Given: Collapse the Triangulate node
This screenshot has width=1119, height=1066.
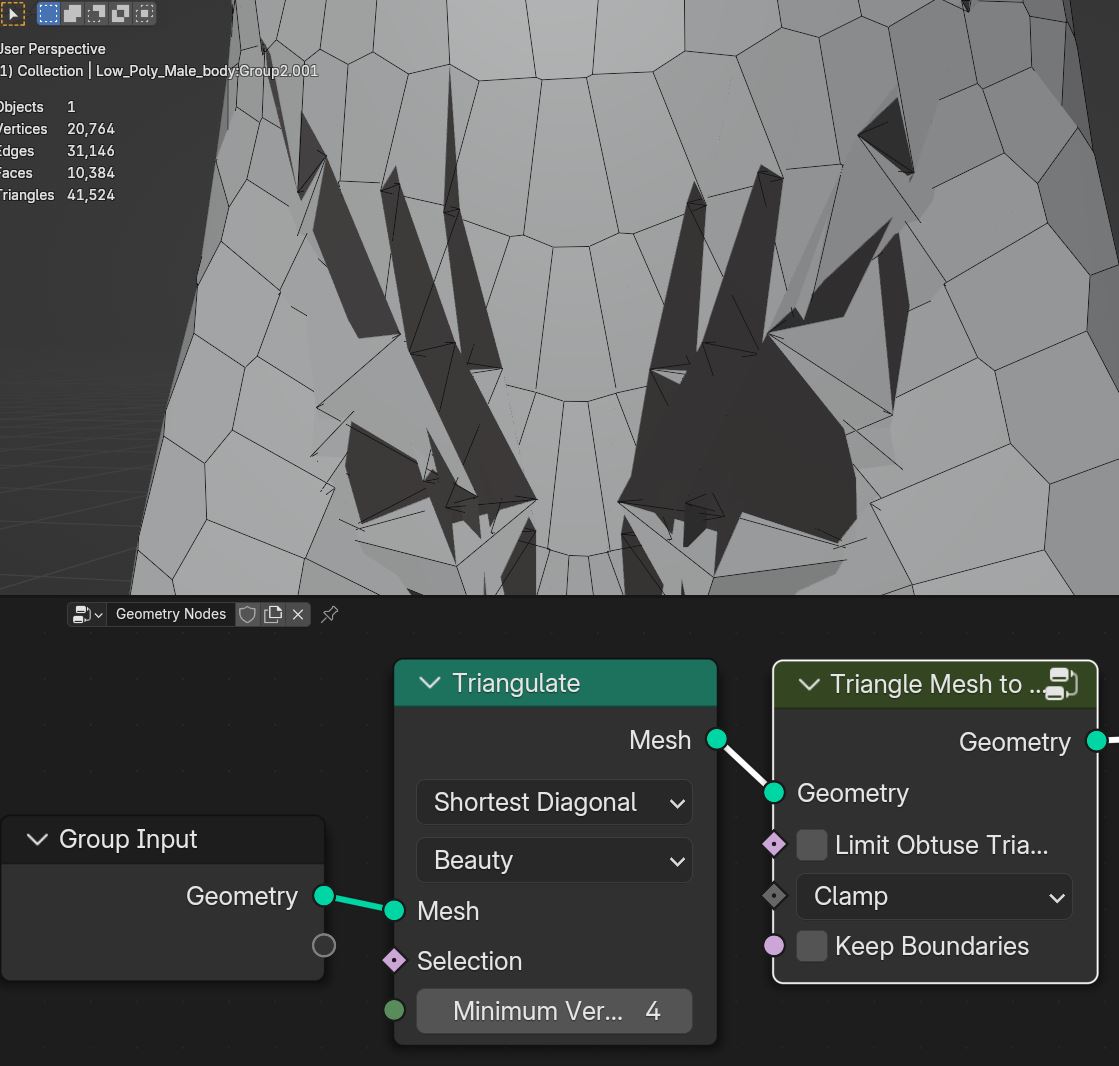Looking at the screenshot, I should [430, 683].
